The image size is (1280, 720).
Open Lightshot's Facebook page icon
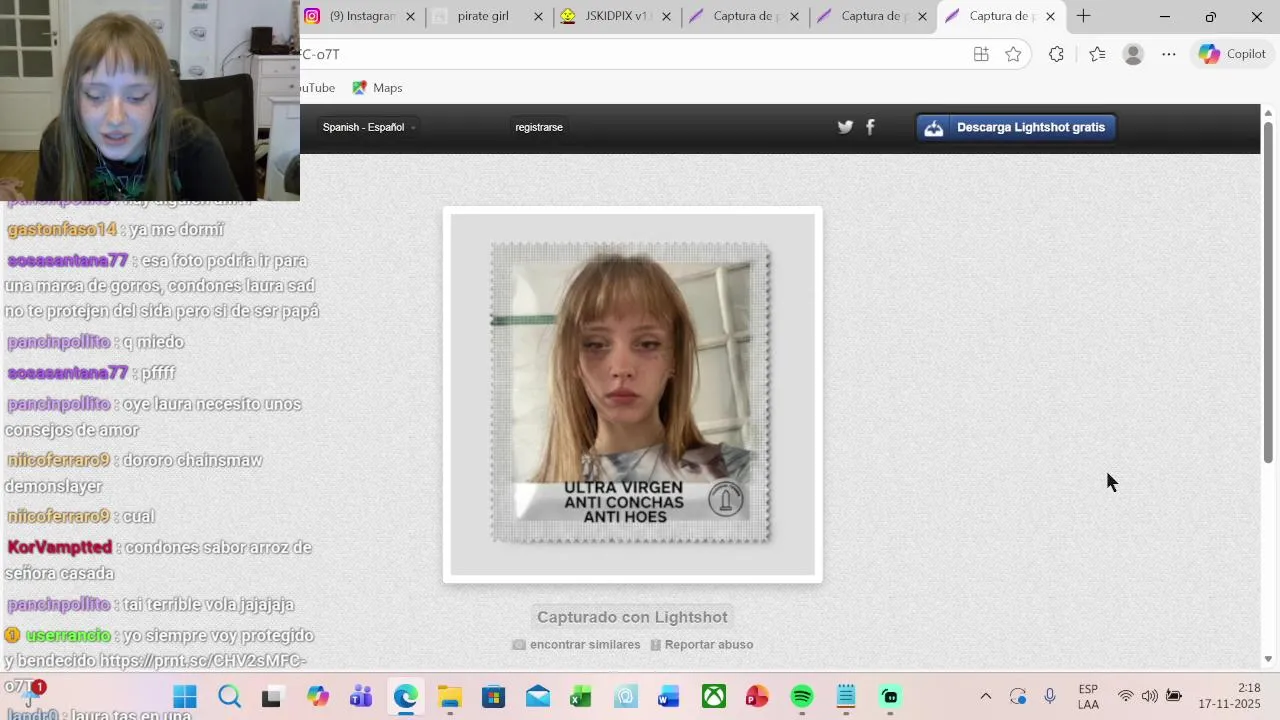(870, 127)
